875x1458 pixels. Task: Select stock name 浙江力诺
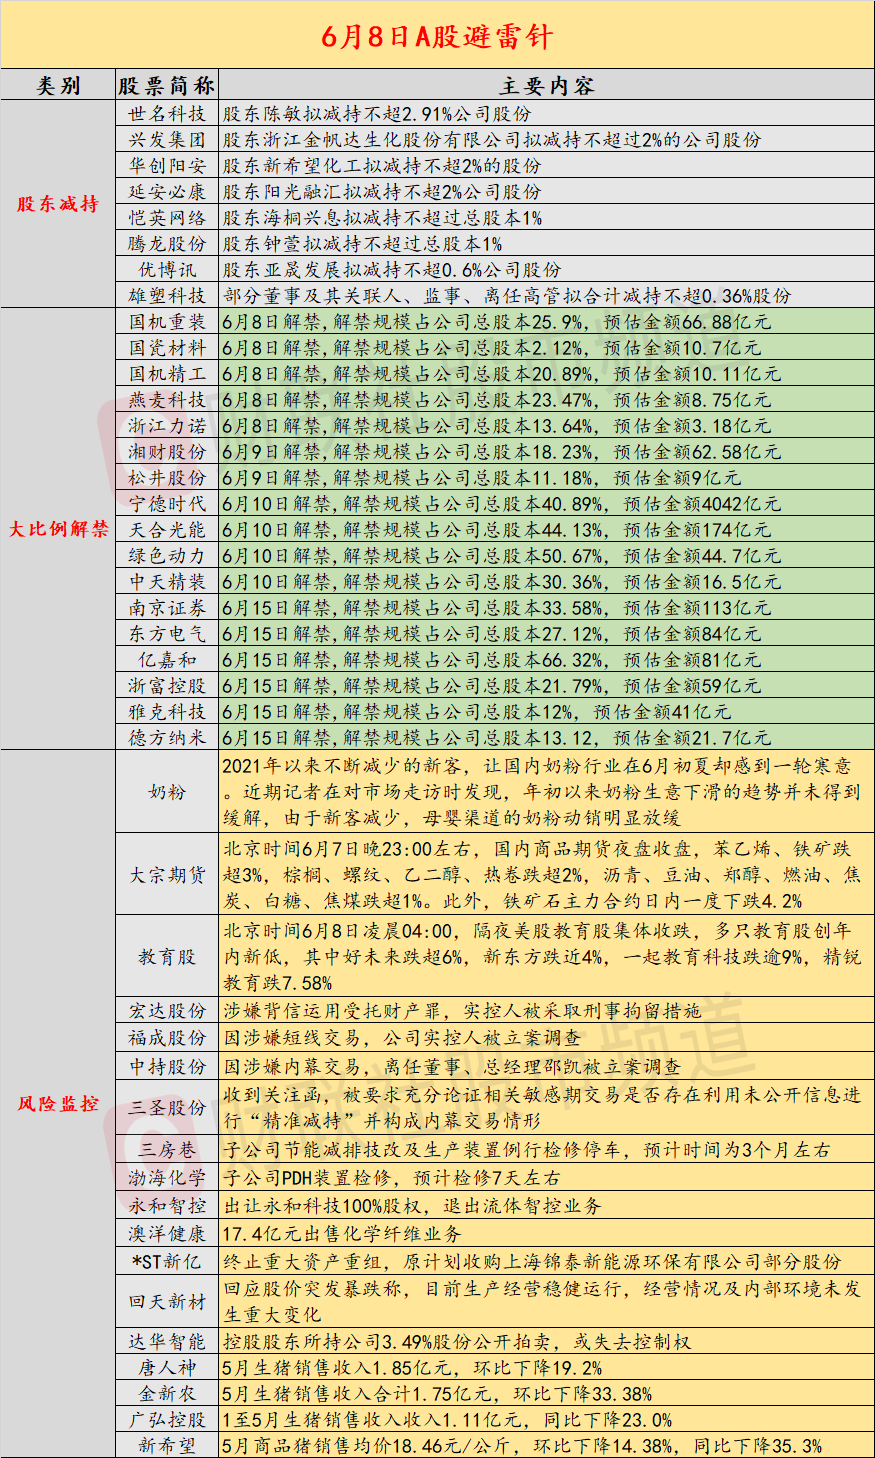tap(167, 426)
